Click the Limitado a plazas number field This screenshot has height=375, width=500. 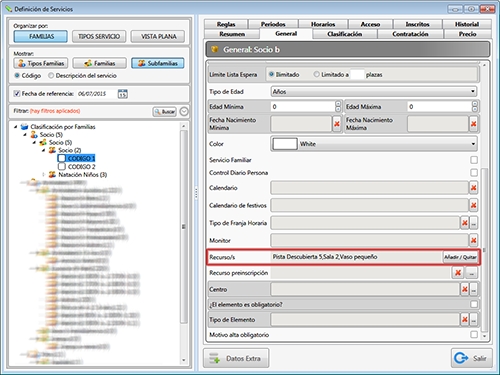[357, 74]
